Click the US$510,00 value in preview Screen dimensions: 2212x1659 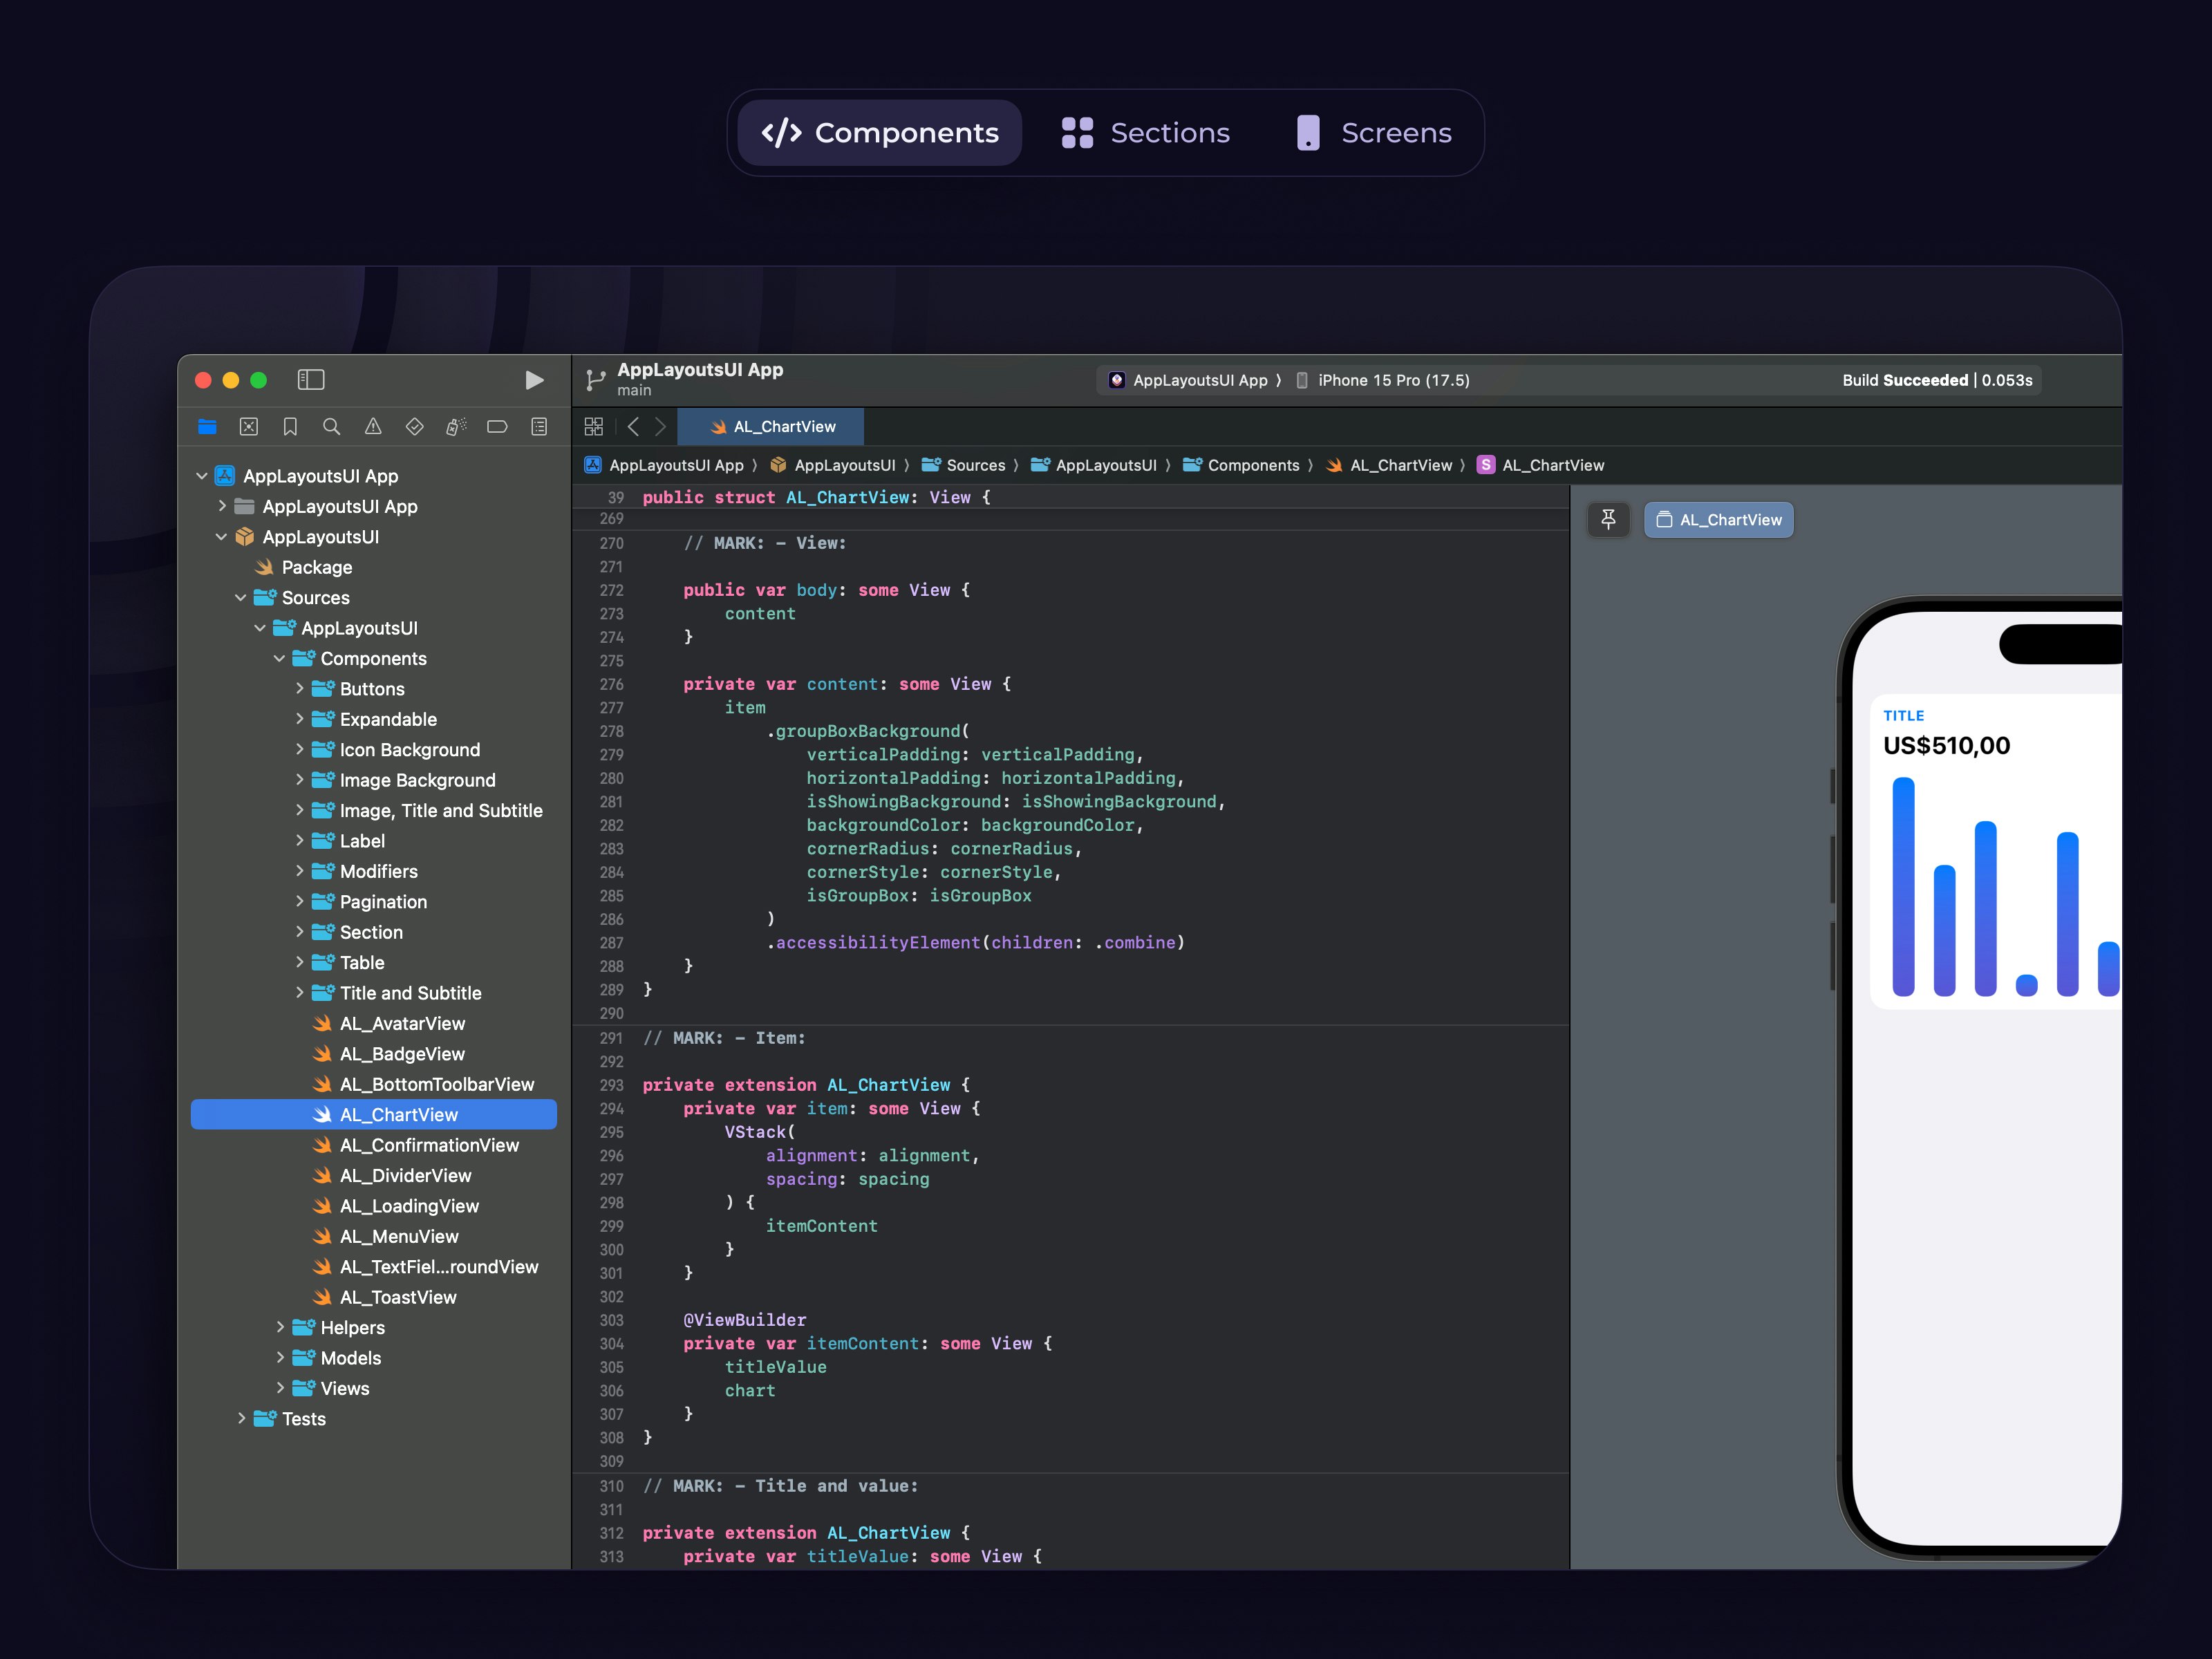pos(1946,746)
